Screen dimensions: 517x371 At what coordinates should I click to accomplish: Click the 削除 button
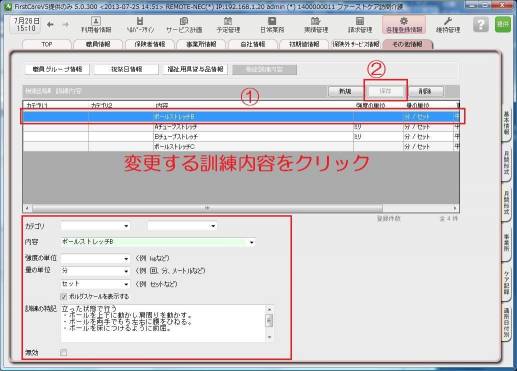[425, 91]
